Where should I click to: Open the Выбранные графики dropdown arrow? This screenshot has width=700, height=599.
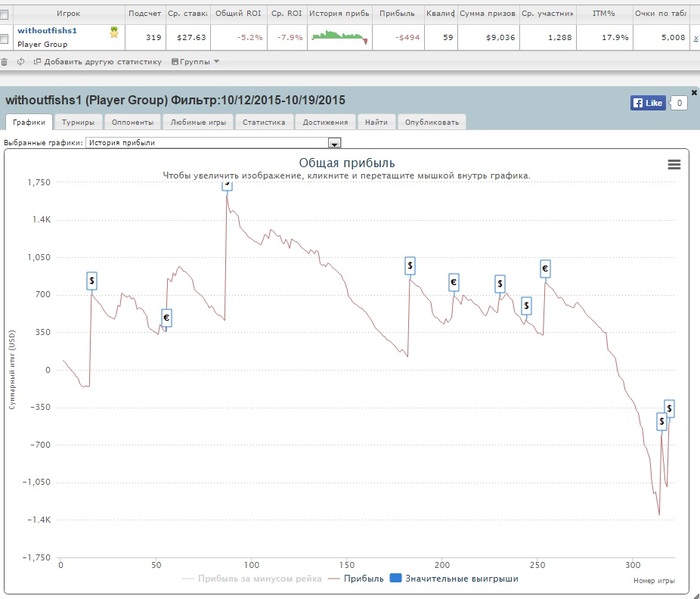[334, 143]
